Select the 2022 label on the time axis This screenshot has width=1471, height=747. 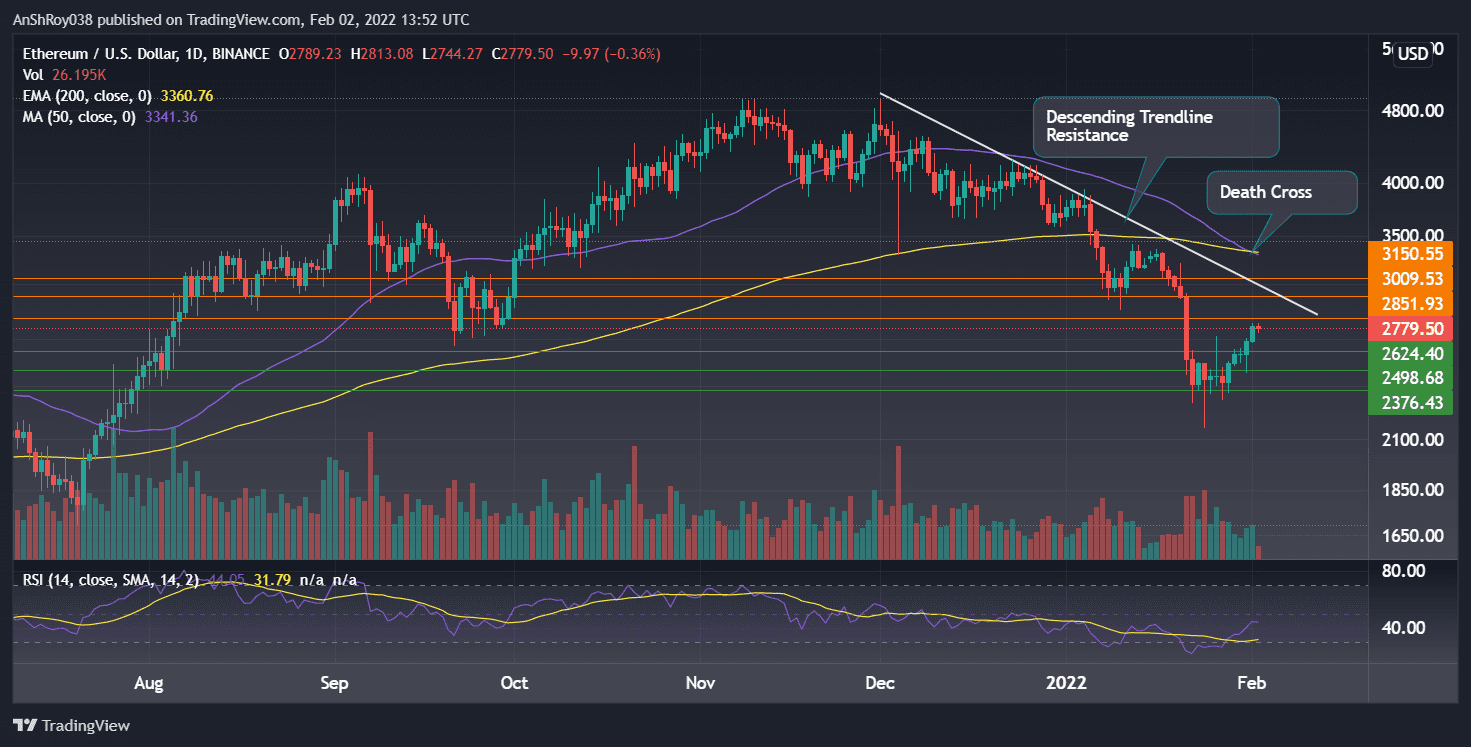[1066, 683]
